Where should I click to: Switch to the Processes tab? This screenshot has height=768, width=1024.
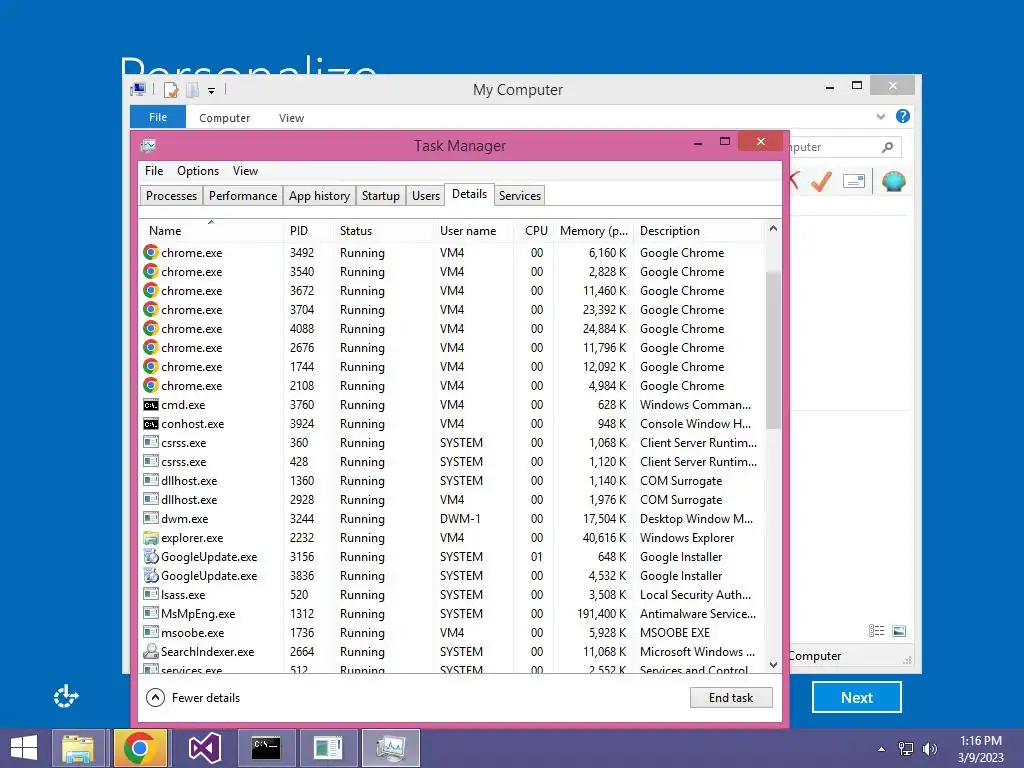pos(171,196)
